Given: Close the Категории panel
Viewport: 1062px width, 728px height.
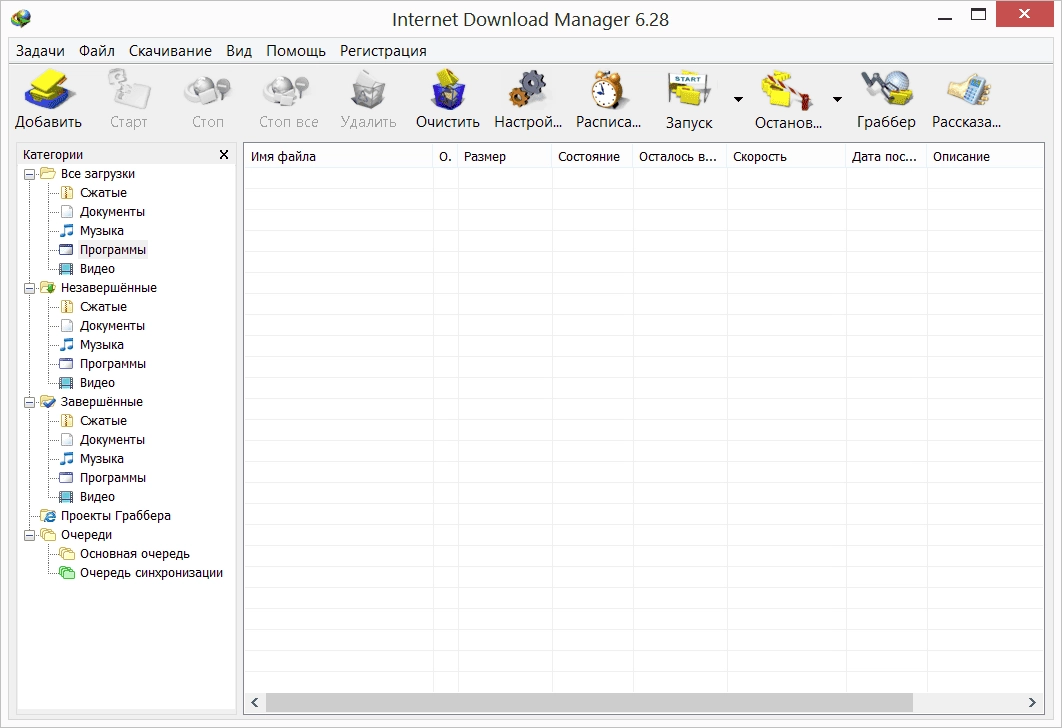Looking at the screenshot, I should click(224, 154).
